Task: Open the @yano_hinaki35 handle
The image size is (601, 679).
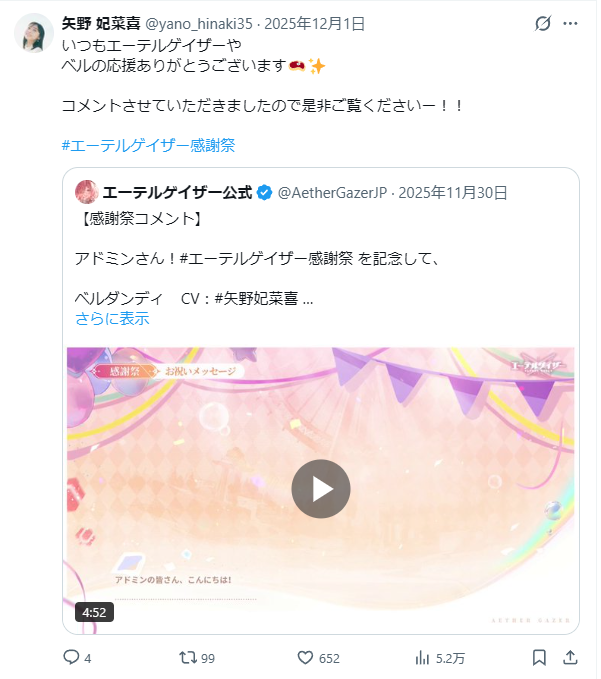Action: tap(199, 23)
